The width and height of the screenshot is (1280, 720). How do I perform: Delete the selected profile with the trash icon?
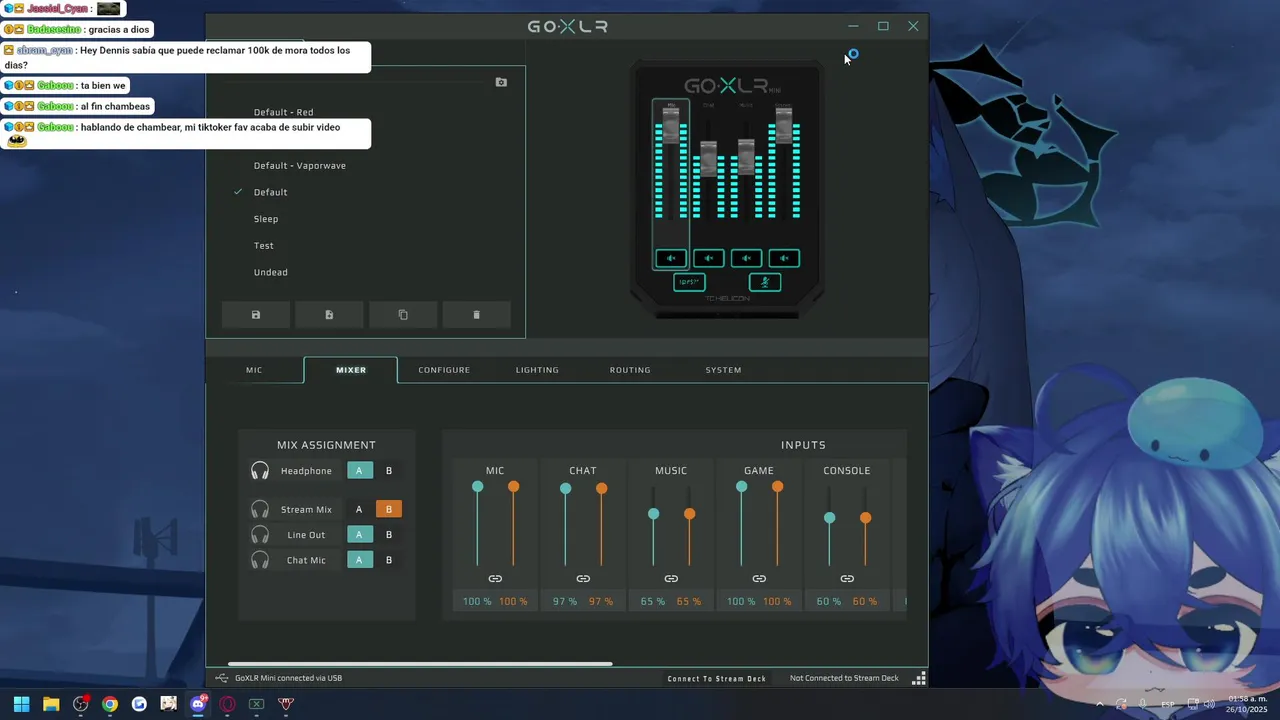click(476, 315)
